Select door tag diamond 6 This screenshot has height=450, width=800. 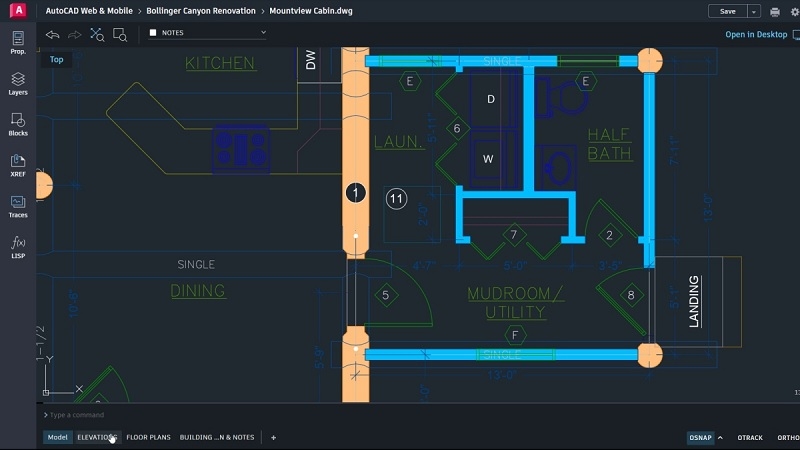pos(457,129)
